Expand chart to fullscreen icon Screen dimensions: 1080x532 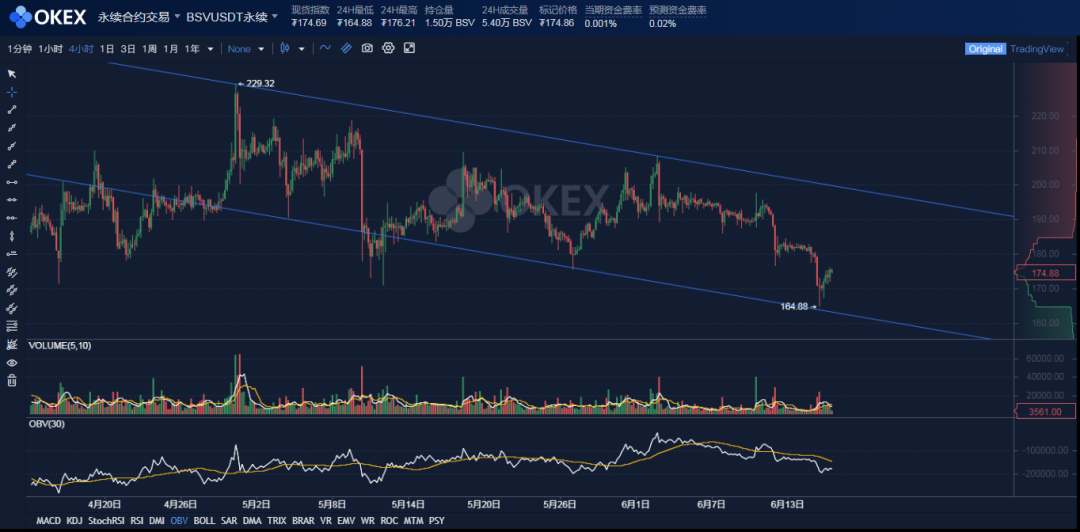click(409, 48)
